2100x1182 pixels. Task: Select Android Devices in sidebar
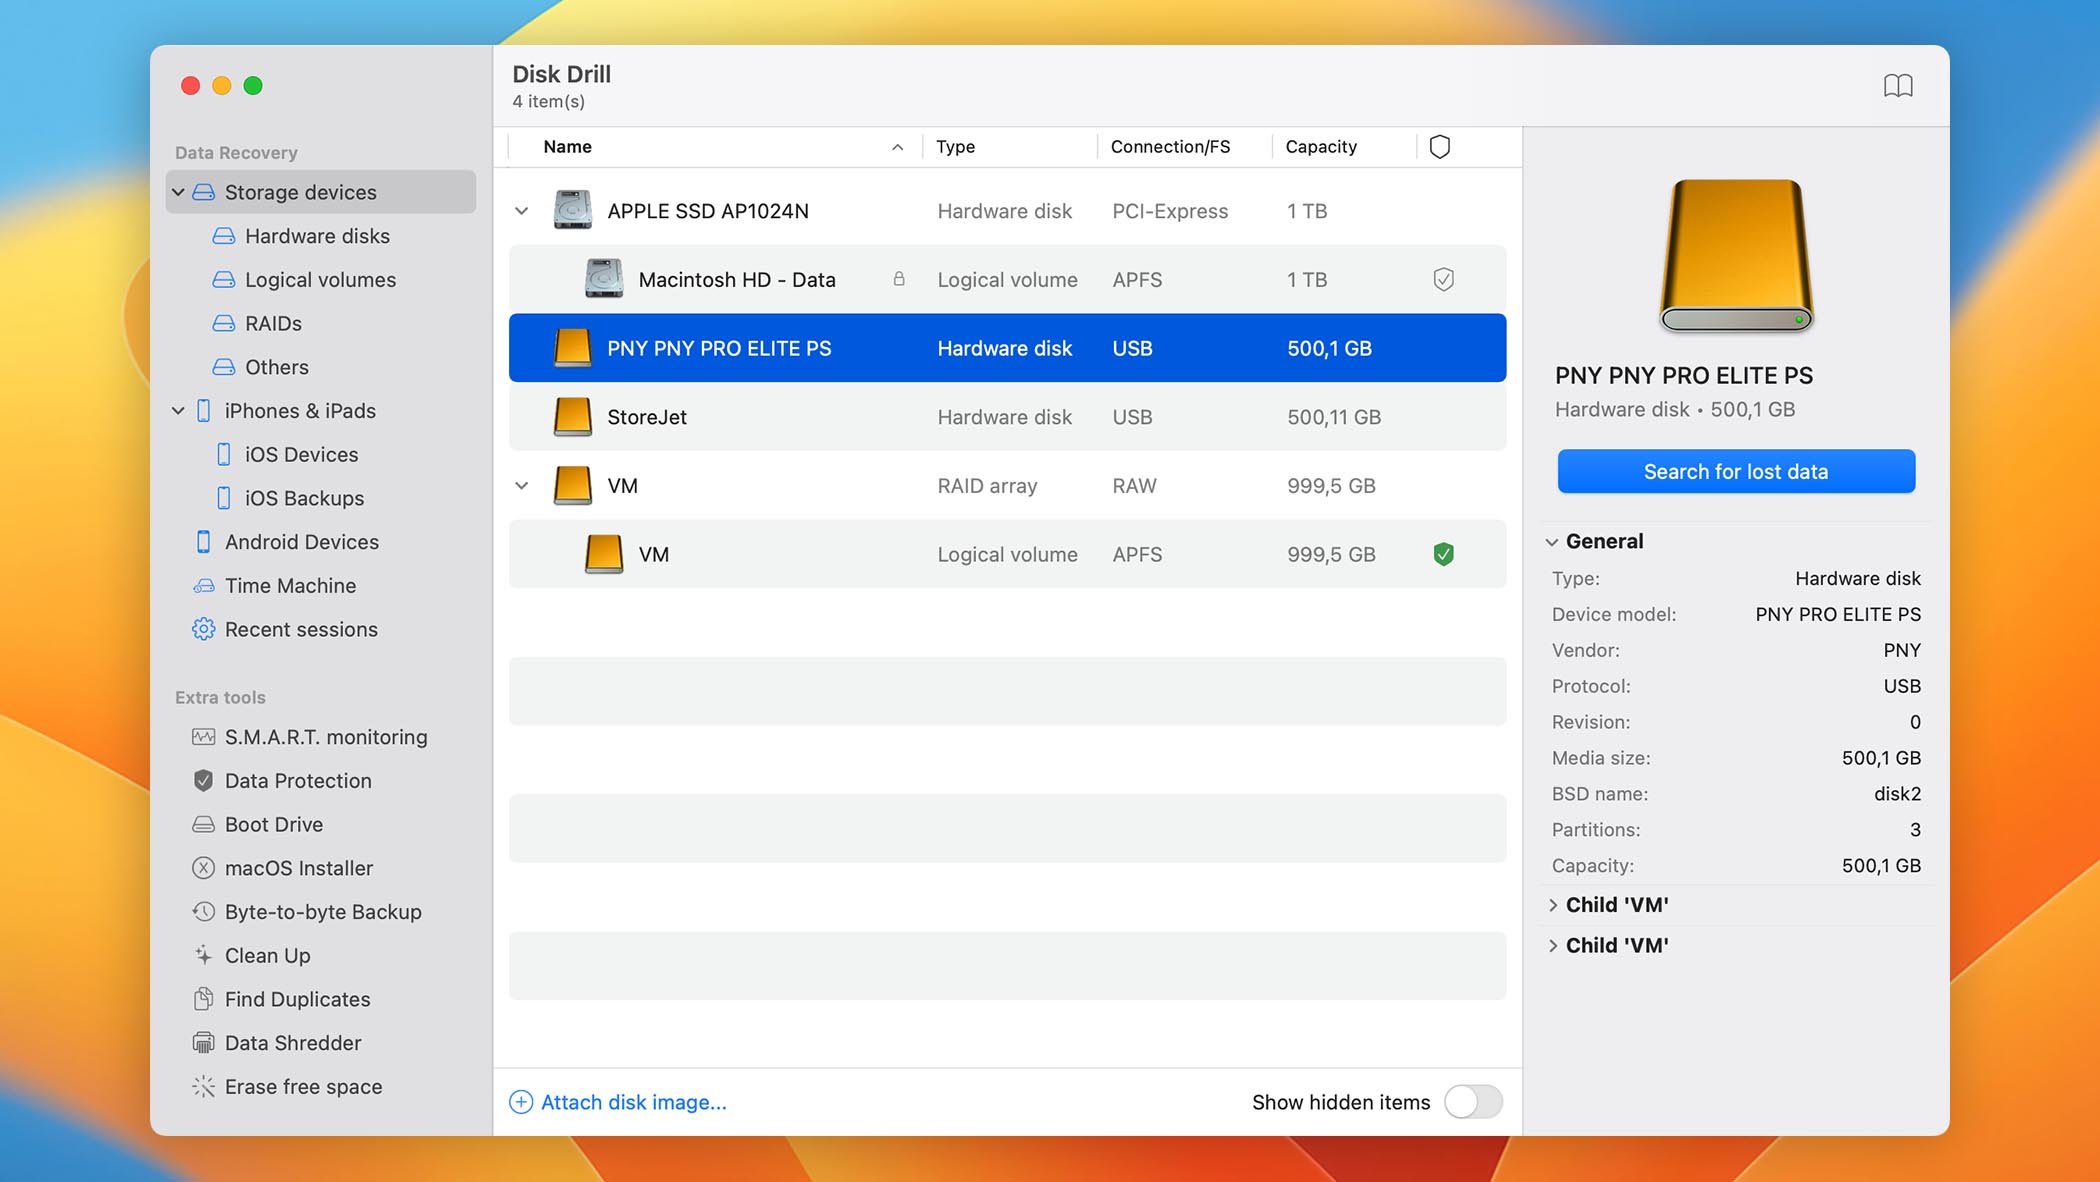point(286,542)
